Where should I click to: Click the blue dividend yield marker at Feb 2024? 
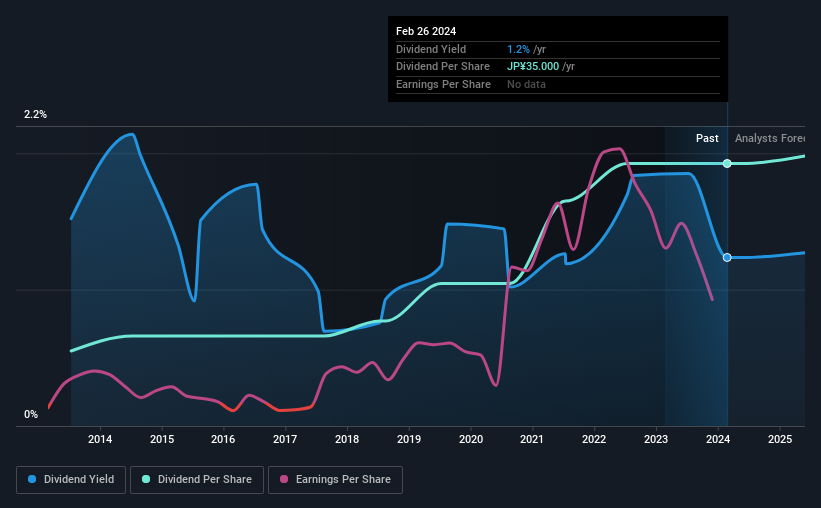coord(727,257)
